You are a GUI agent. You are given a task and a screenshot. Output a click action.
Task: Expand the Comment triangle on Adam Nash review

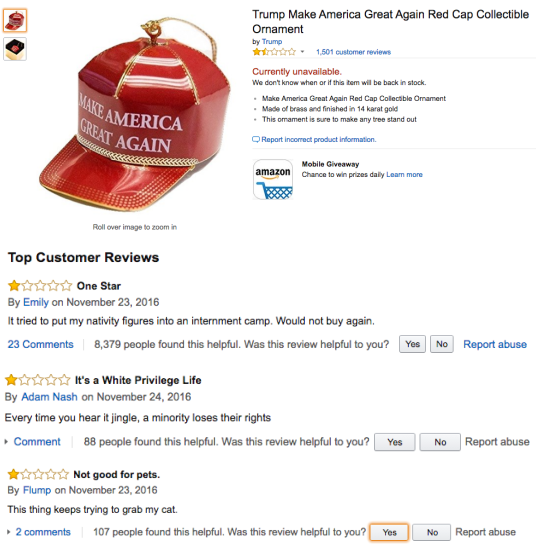point(6,442)
